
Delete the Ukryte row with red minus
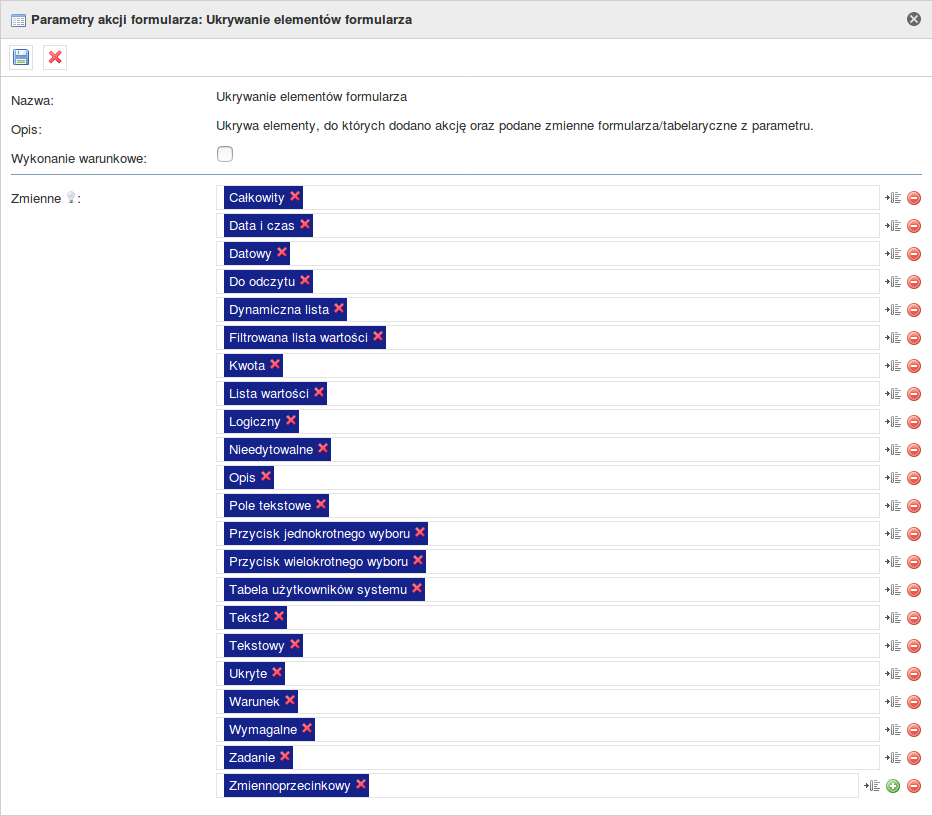tap(914, 673)
